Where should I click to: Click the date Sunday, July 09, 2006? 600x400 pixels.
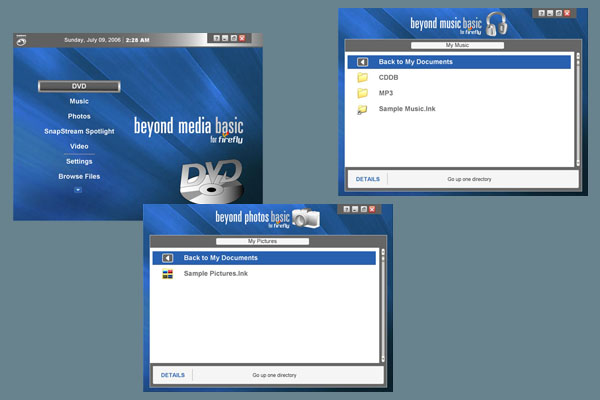point(92,40)
